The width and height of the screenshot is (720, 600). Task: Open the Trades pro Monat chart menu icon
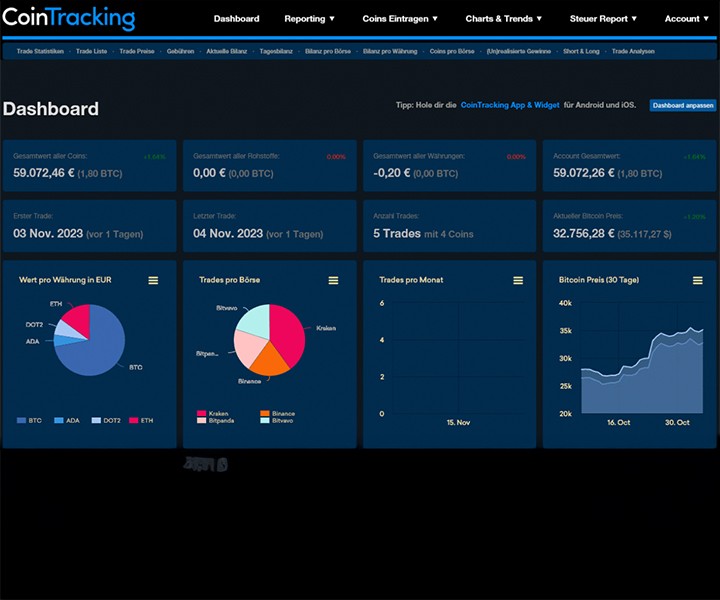(518, 280)
